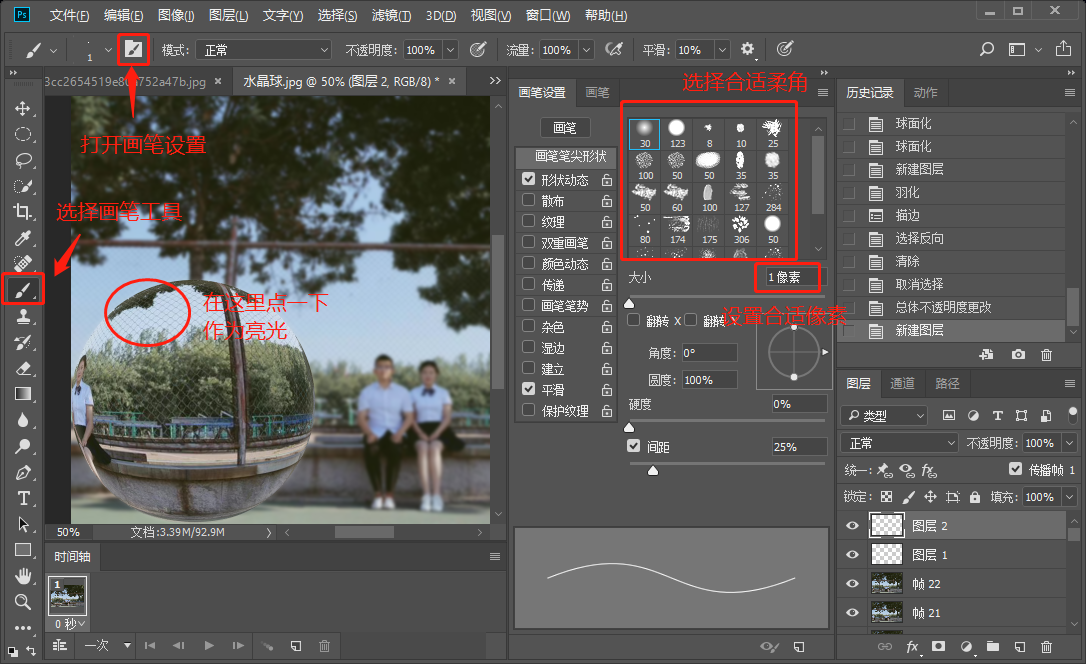
Task: Switch to 通道 tab
Action: pyautogui.click(x=902, y=383)
